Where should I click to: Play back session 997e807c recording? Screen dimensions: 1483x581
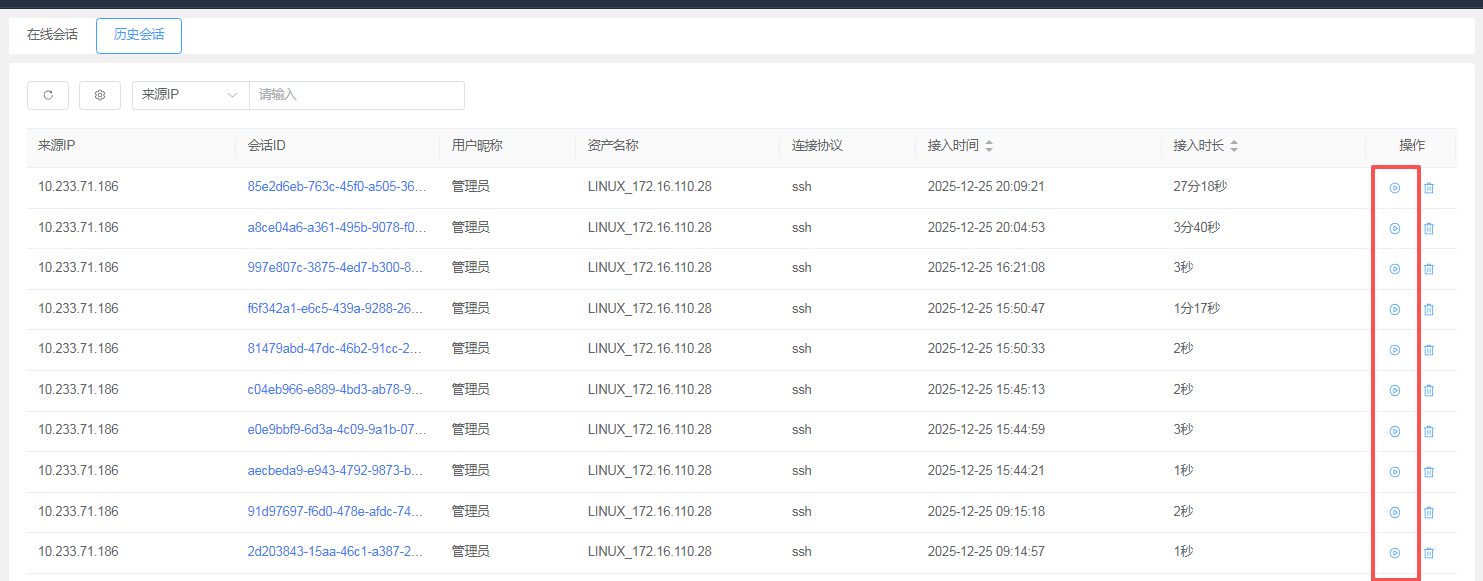click(1395, 269)
